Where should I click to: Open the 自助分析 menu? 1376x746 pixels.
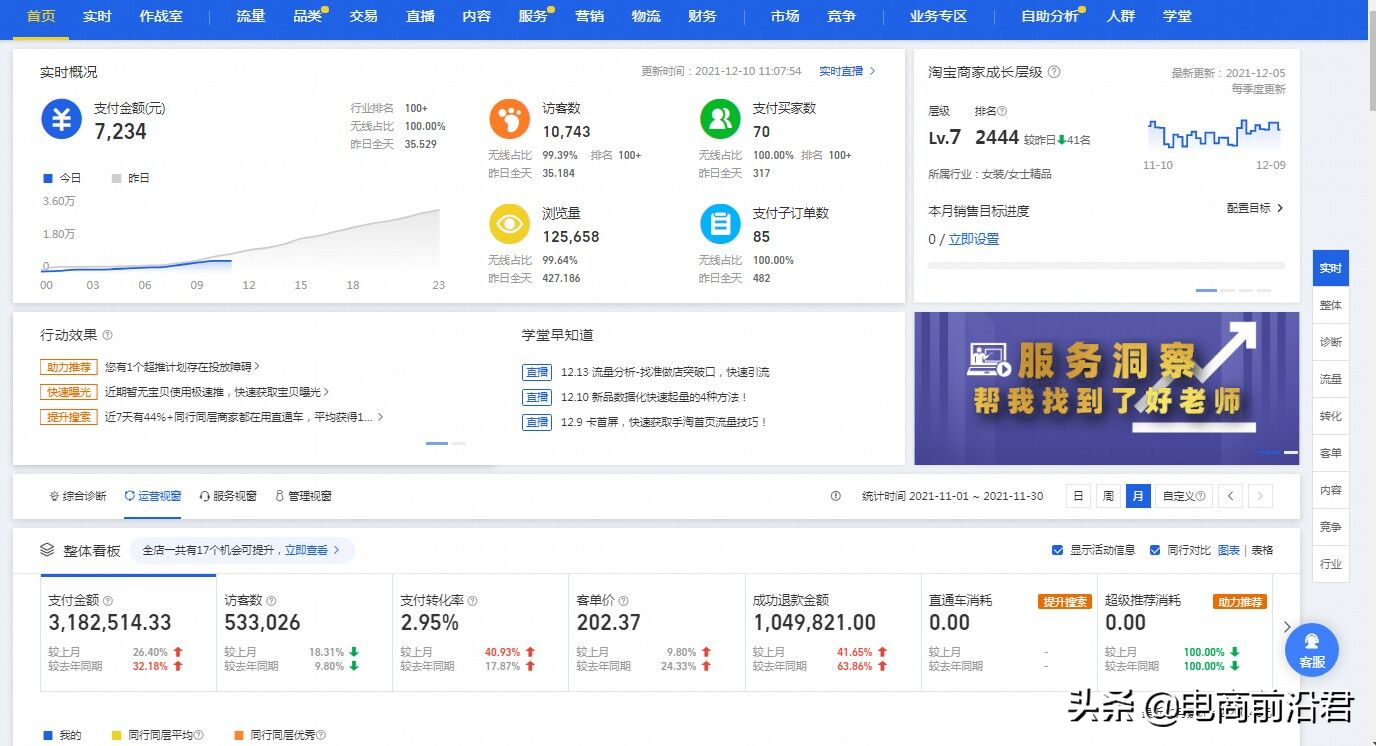pos(1050,16)
